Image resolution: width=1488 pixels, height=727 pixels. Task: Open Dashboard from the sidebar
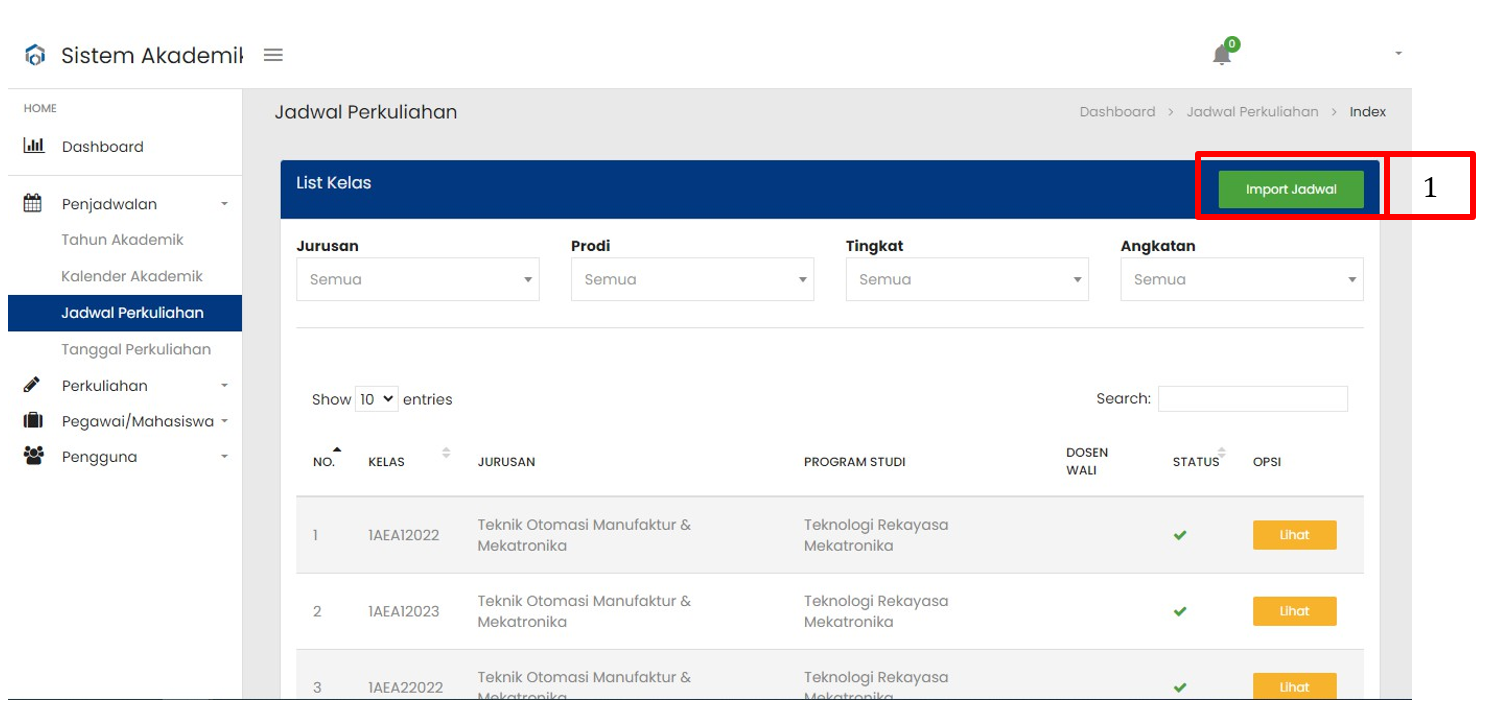click(x=102, y=146)
